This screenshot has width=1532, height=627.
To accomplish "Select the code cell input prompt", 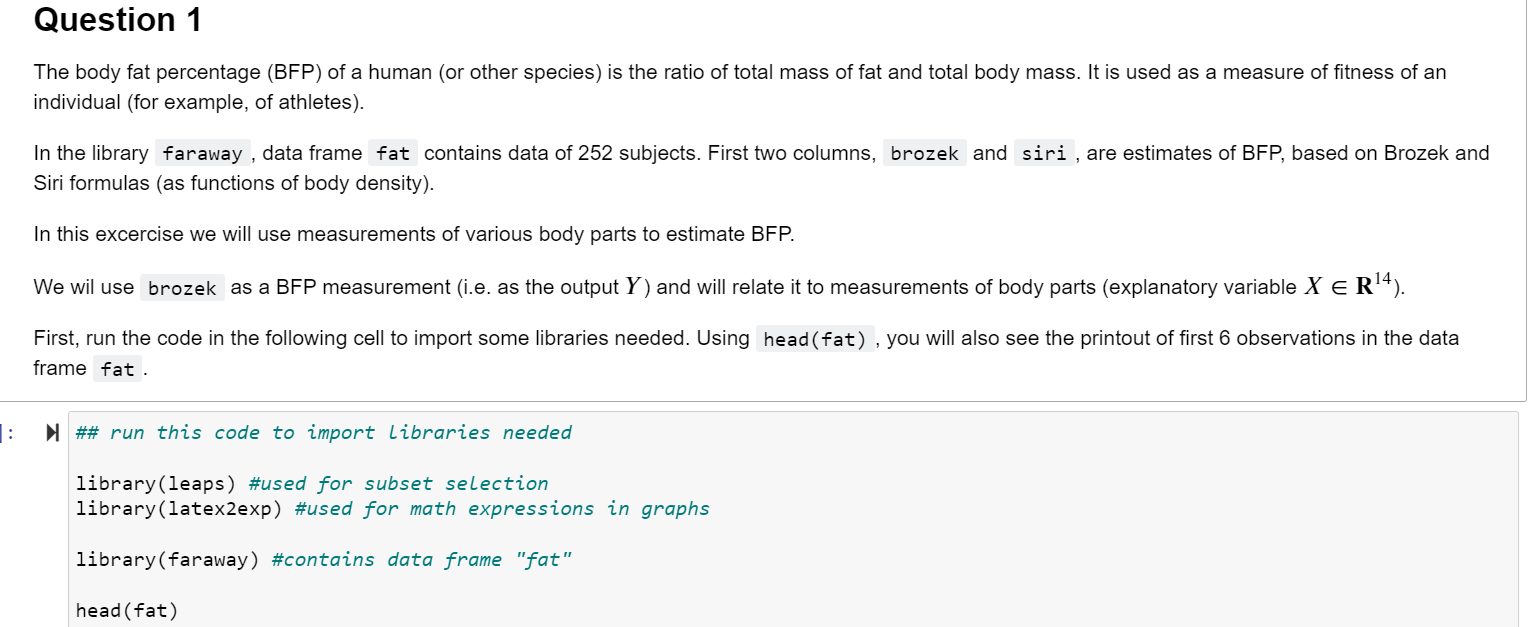I will click(x=10, y=432).
